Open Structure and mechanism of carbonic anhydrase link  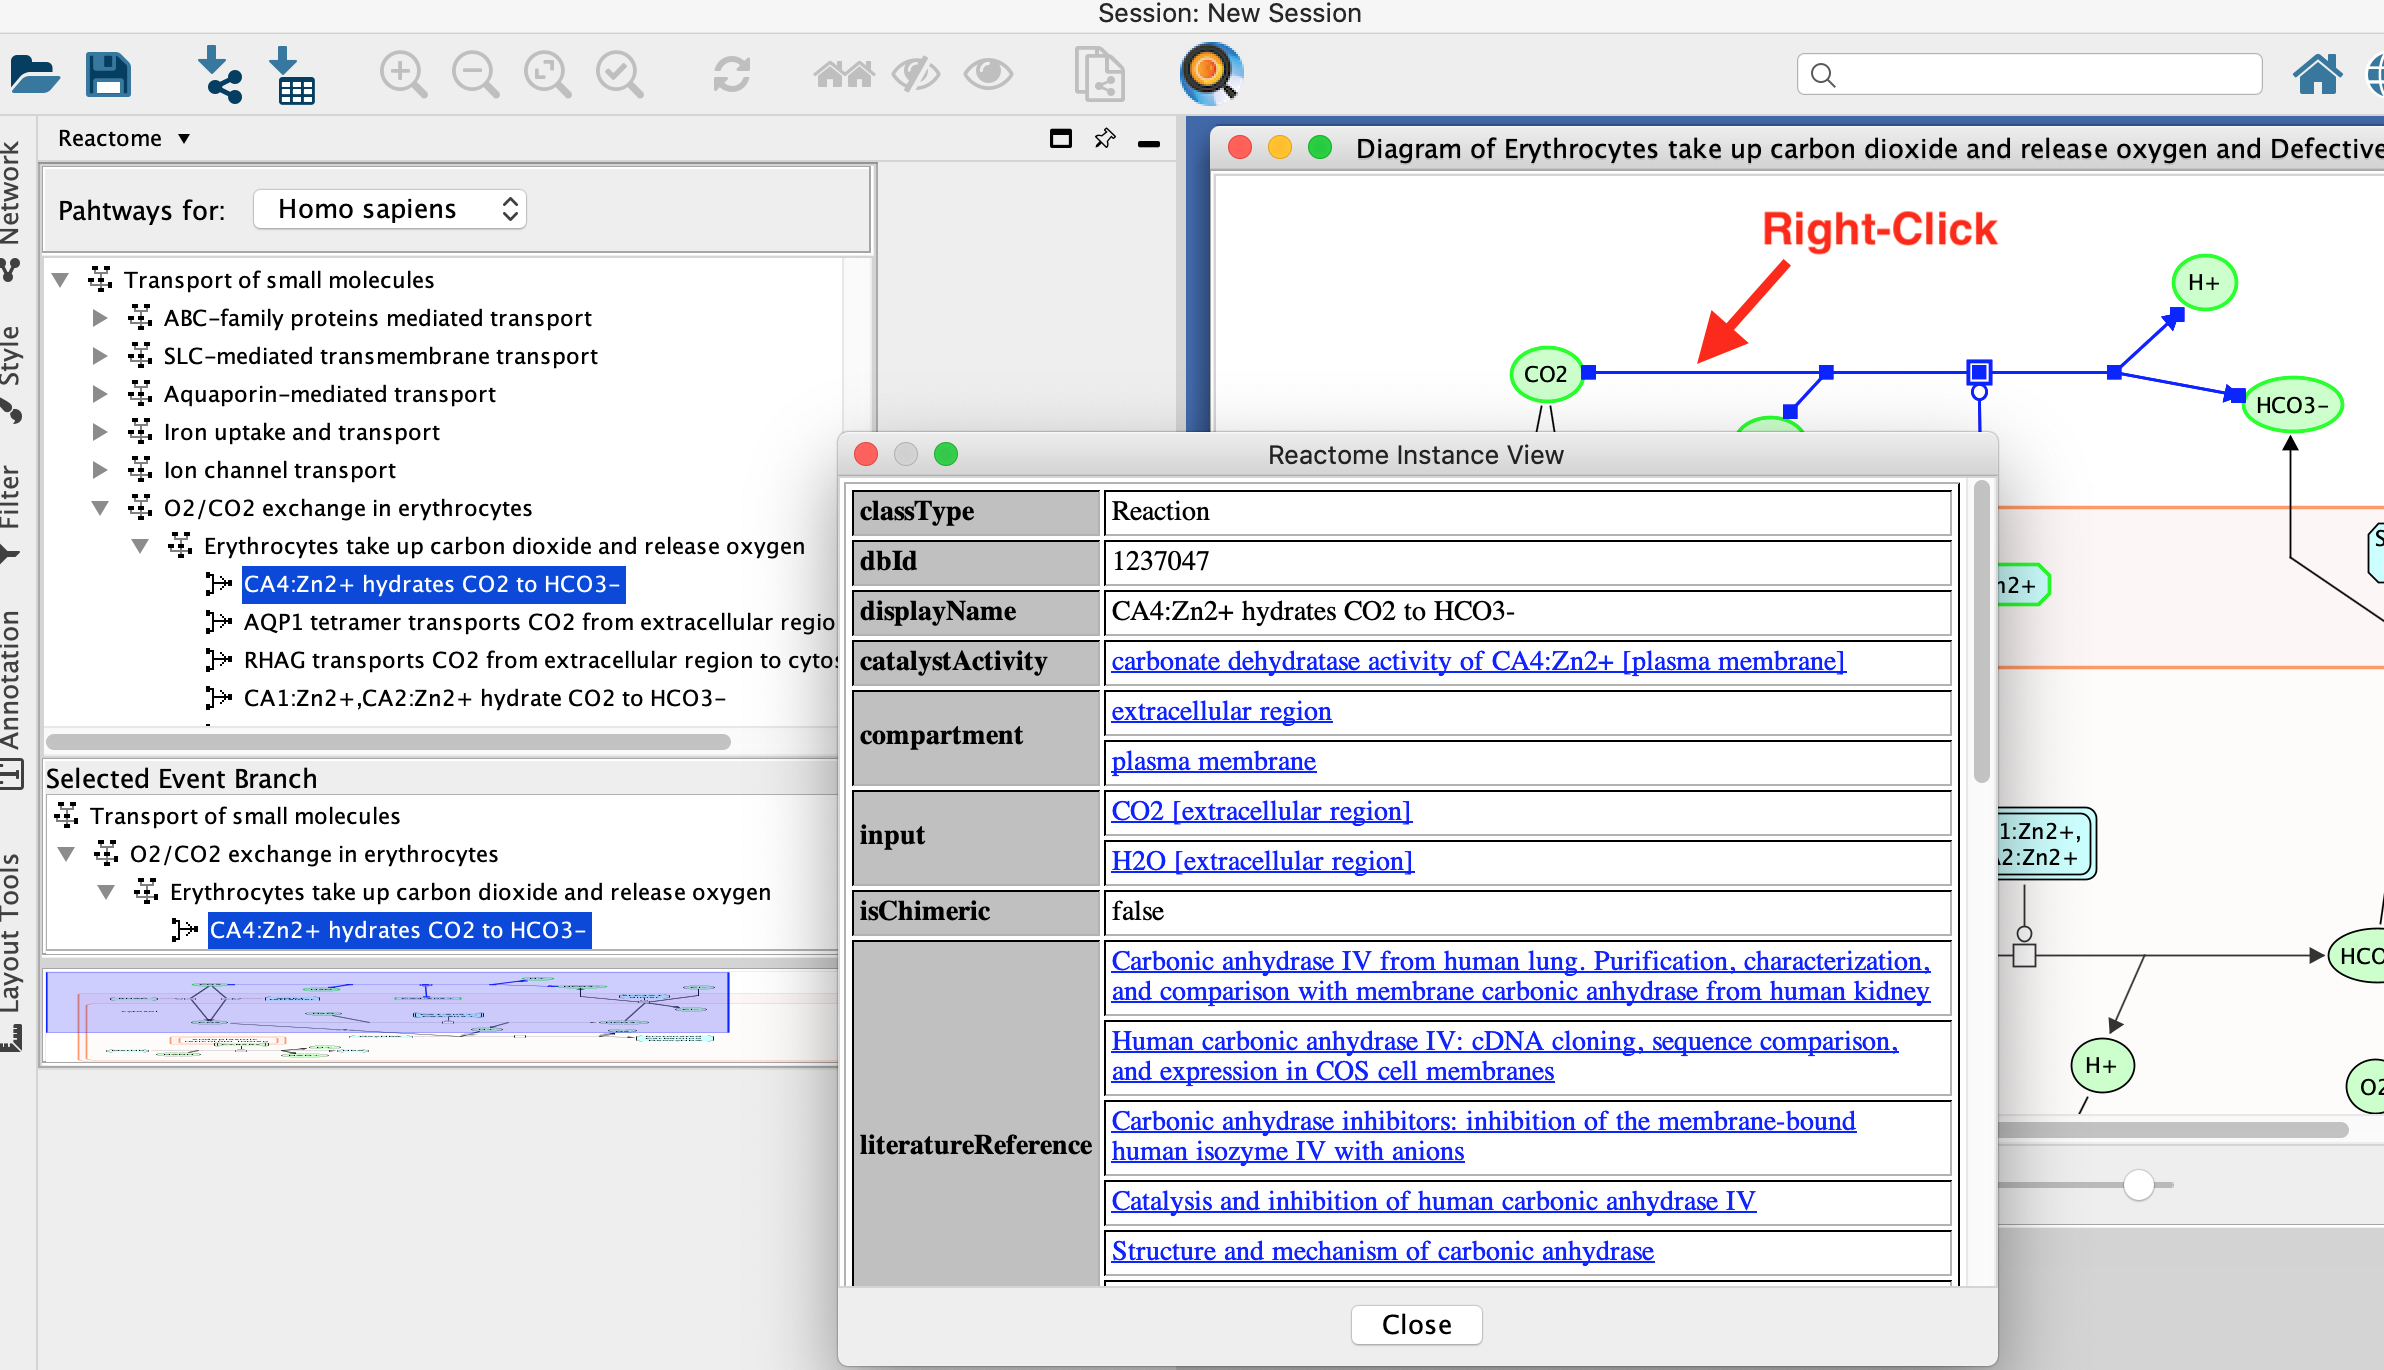1382,1251
